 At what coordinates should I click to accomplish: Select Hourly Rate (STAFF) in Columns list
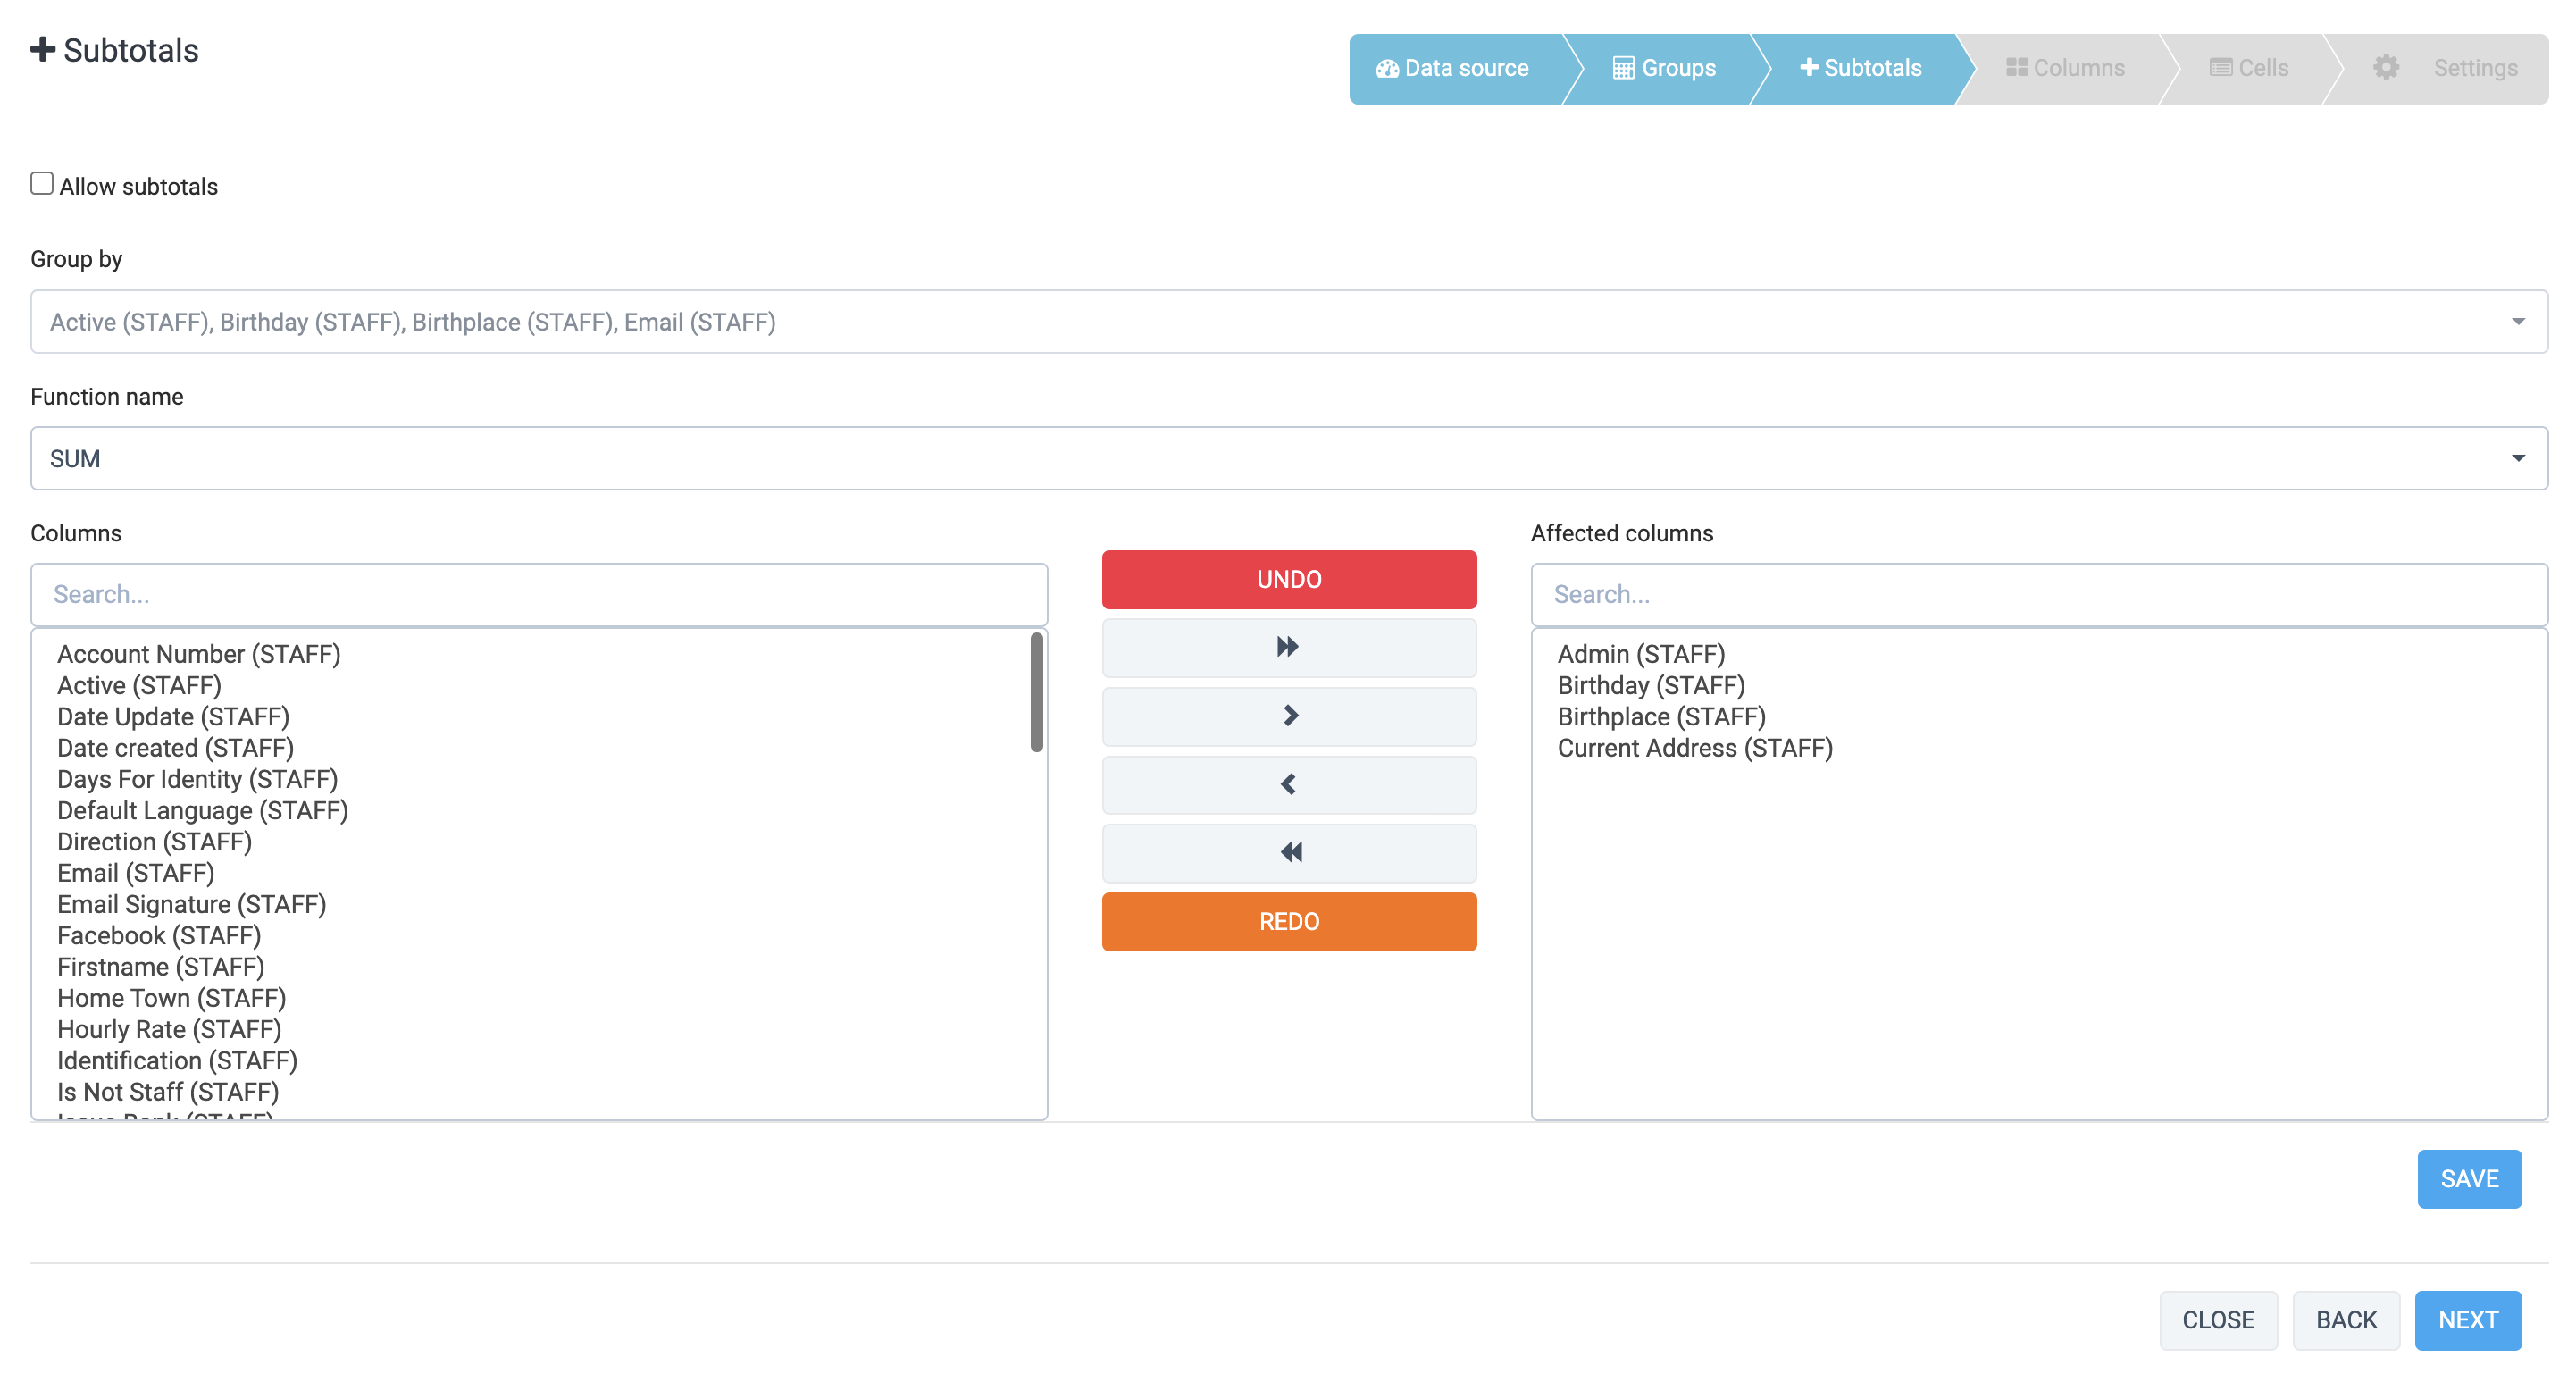pyautogui.click(x=169, y=1029)
